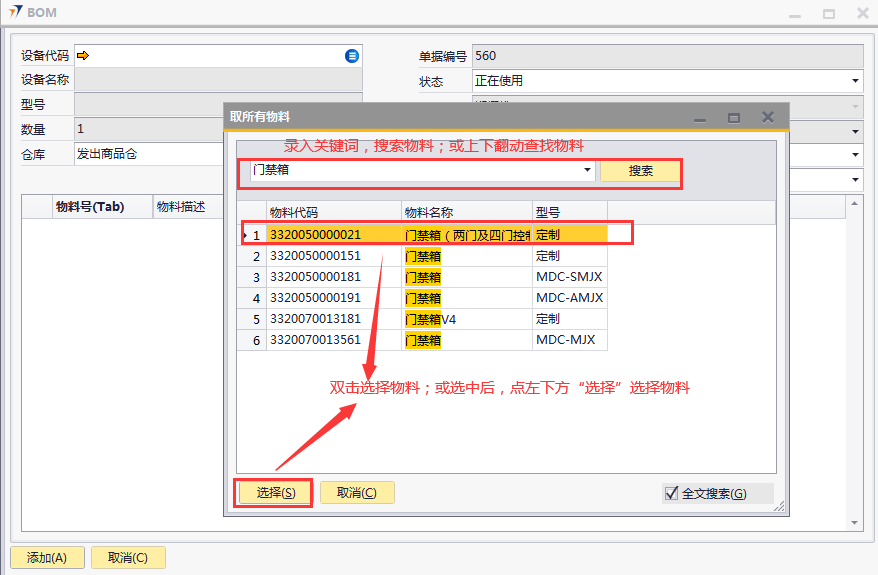Expand the 状态 dropdown showing 正在使用
Image resolution: width=878 pixels, height=575 pixels.
click(856, 81)
